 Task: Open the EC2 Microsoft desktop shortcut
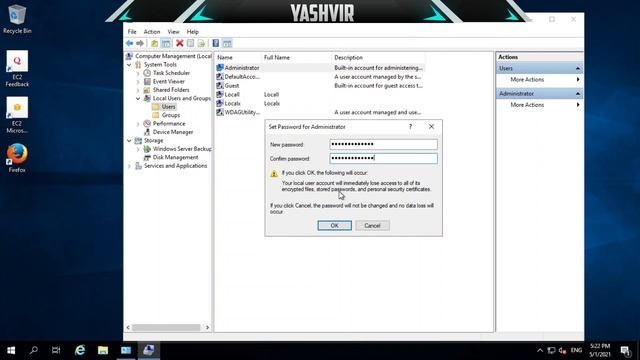coord(17,115)
